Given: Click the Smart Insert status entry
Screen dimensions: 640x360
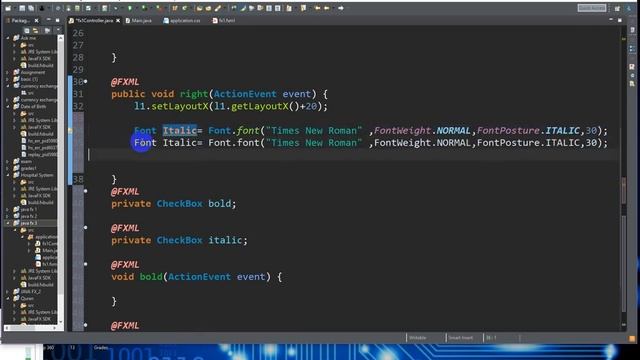Looking at the screenshot, I should click(x=461, y=338).
